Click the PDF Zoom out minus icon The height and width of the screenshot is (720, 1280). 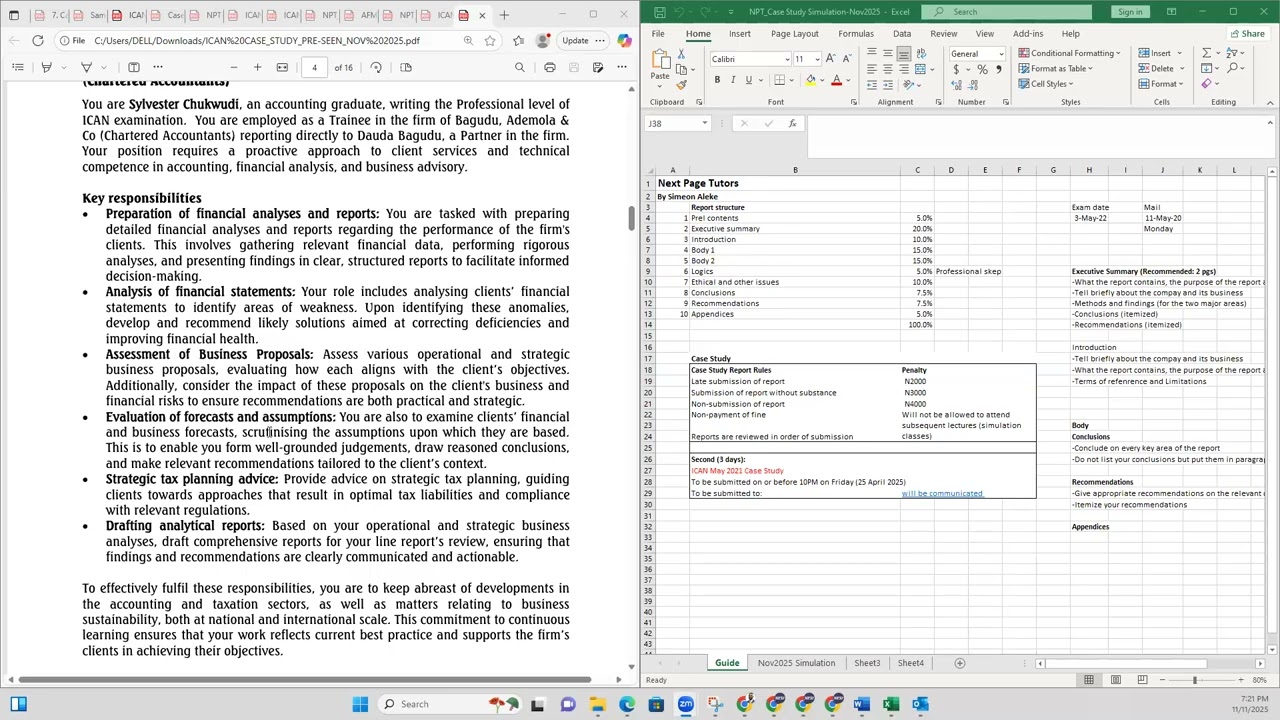(x=234, y=67)
